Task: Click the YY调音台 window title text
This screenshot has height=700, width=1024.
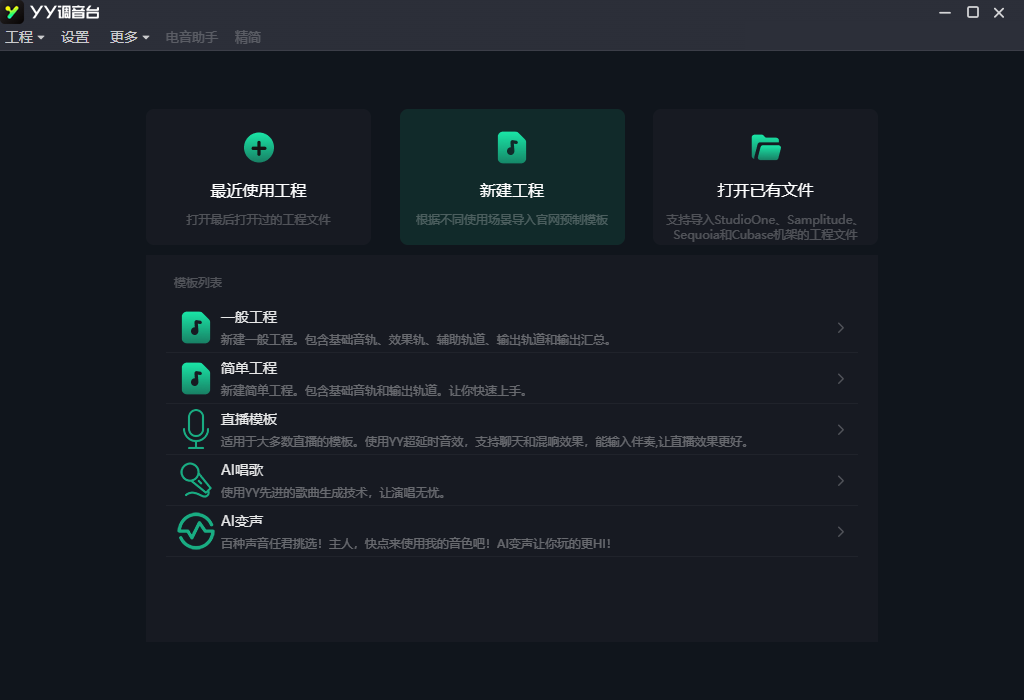Action: pyautogui.click(x=65, y=12)
